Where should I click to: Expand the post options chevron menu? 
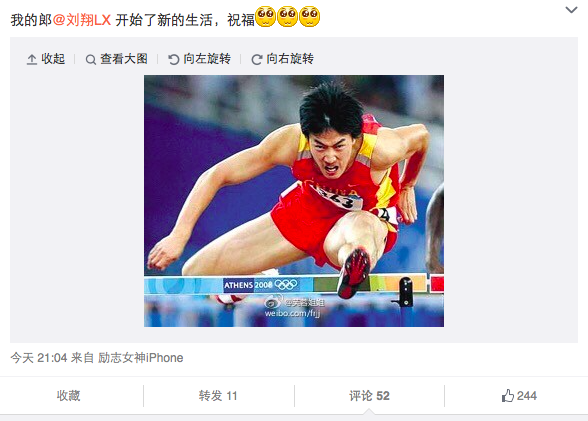point(571,10)
